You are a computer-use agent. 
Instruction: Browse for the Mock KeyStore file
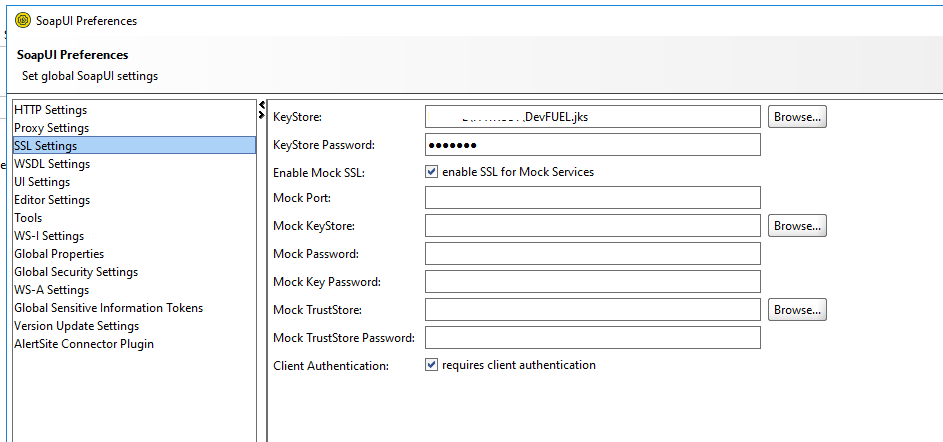[797, 226]
